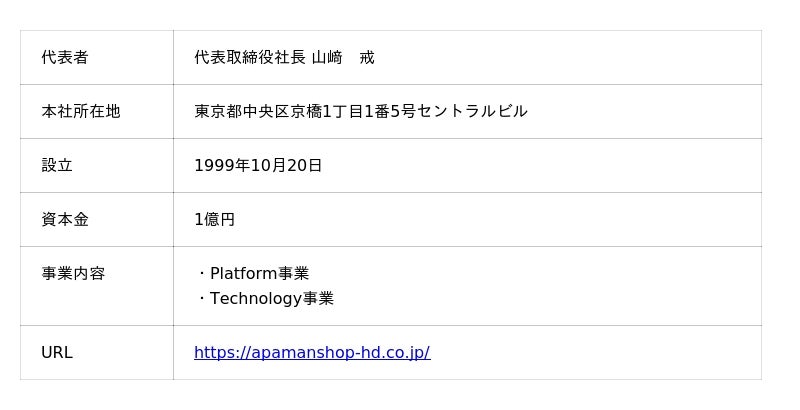The image size is (800, 410).
Task: Click the 東京都中央区京橋 address text
Action: (x=256, y=111)
